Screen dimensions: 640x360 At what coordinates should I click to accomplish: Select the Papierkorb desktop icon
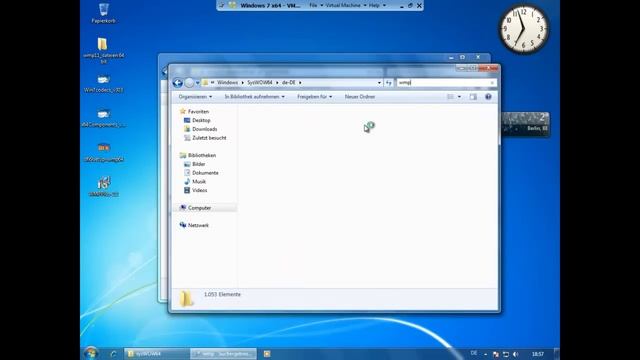[x=103, y=13]
